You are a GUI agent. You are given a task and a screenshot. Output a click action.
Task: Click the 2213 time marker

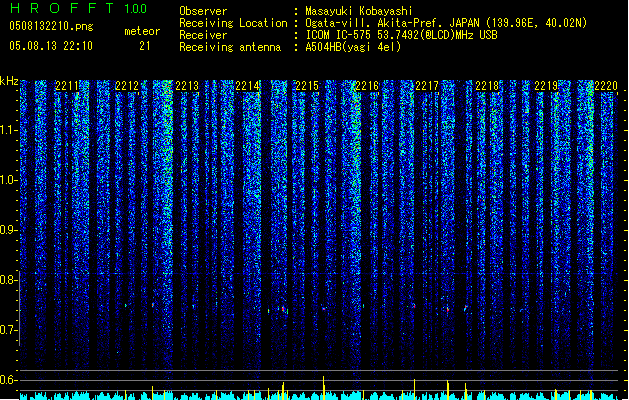[x=187, y=86]
